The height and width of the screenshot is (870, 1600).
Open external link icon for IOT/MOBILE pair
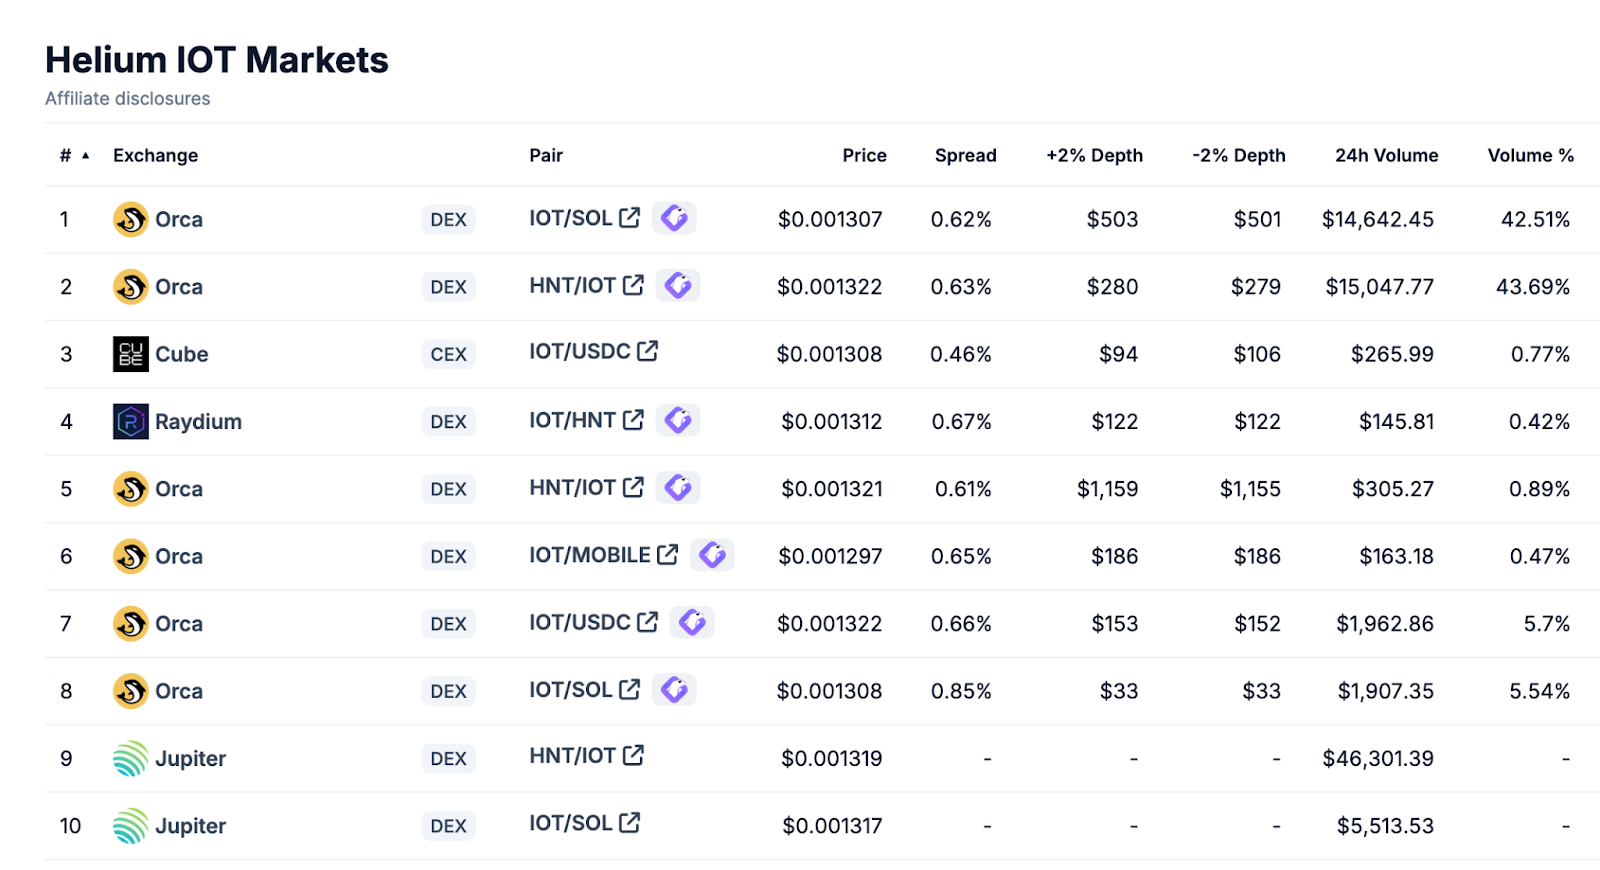[x=668, y=554]
